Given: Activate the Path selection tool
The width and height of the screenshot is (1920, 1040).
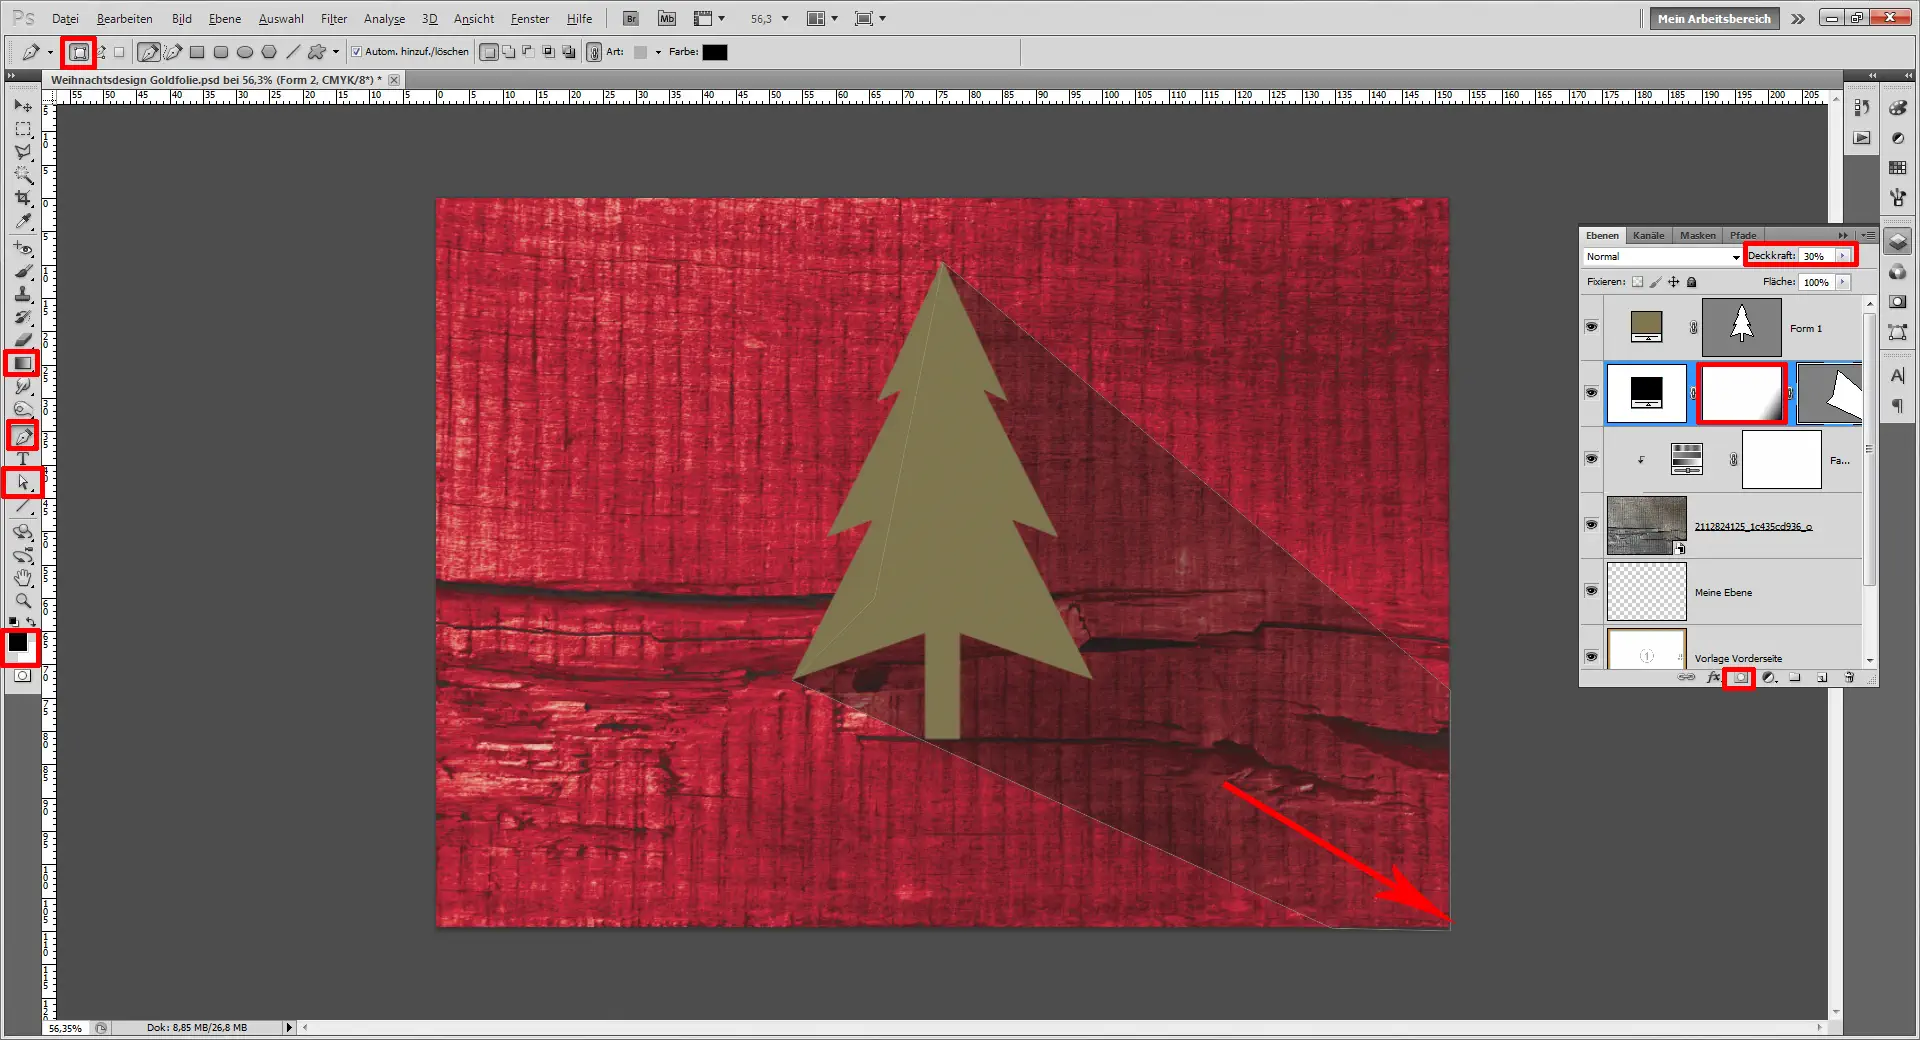Looking at the screenshot, I should [22, 483].
